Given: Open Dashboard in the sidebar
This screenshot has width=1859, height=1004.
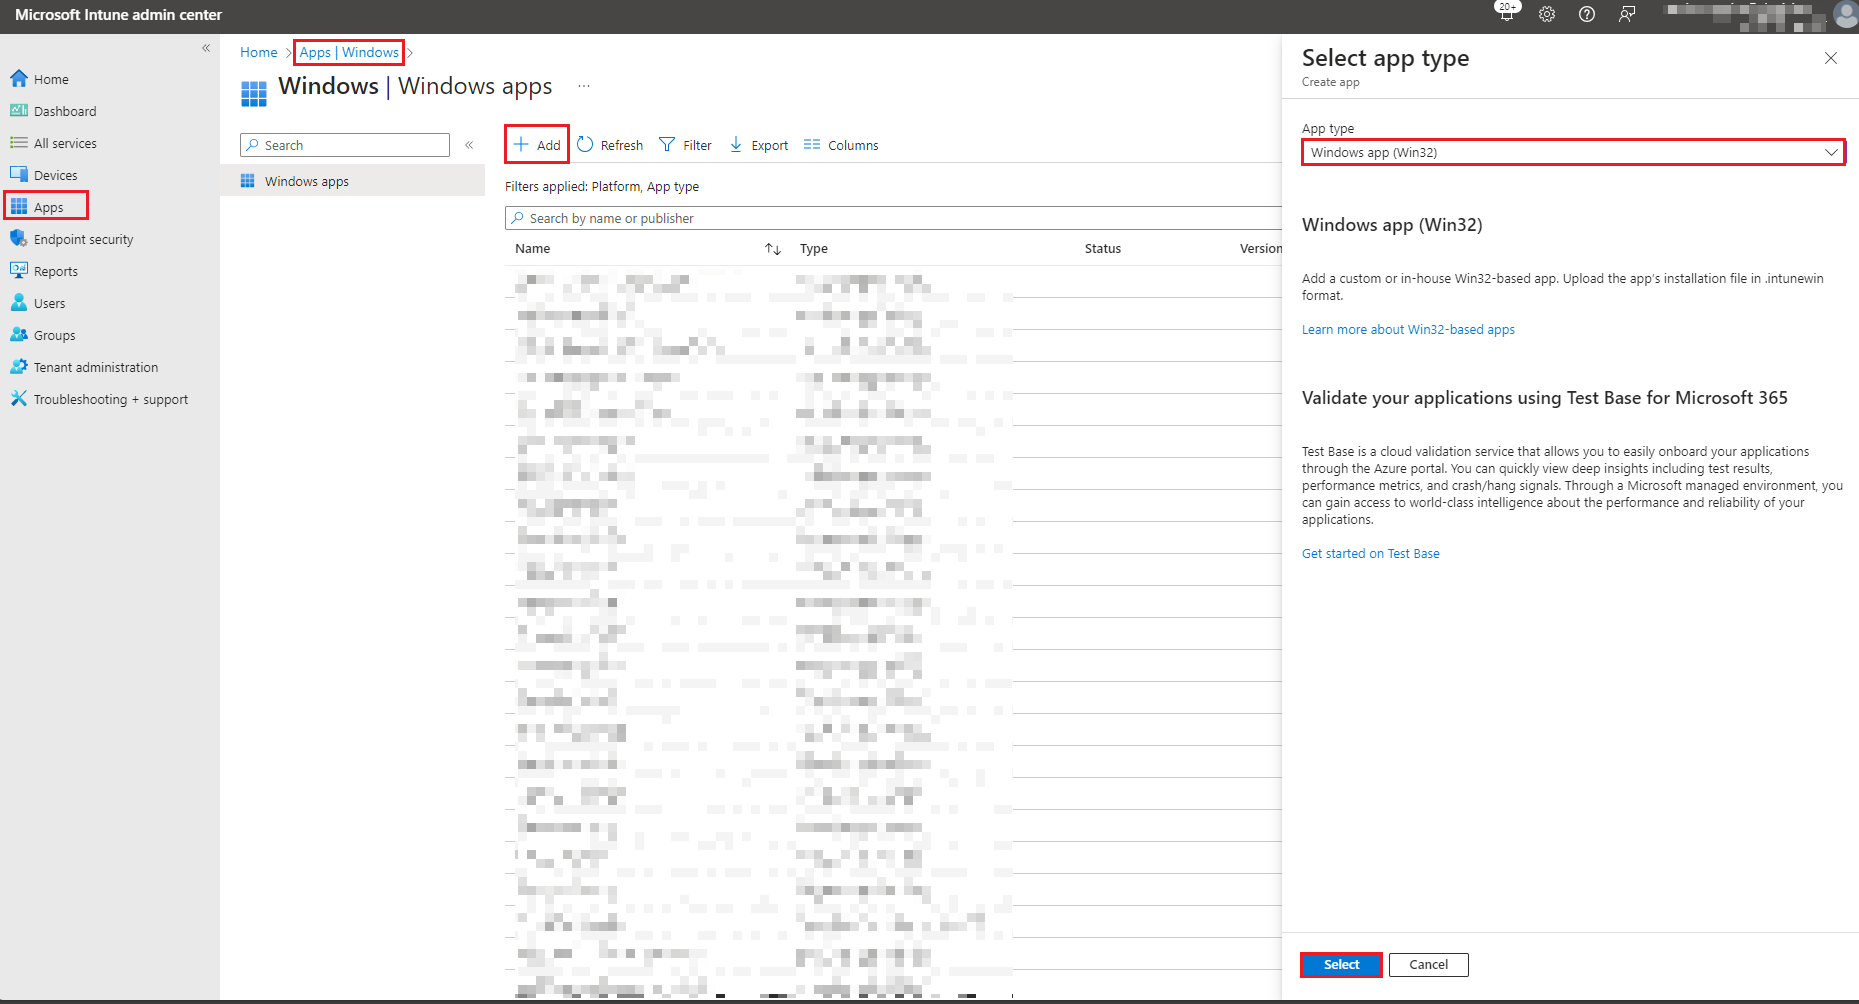Looking at the screenshot, I should (64, 111).
